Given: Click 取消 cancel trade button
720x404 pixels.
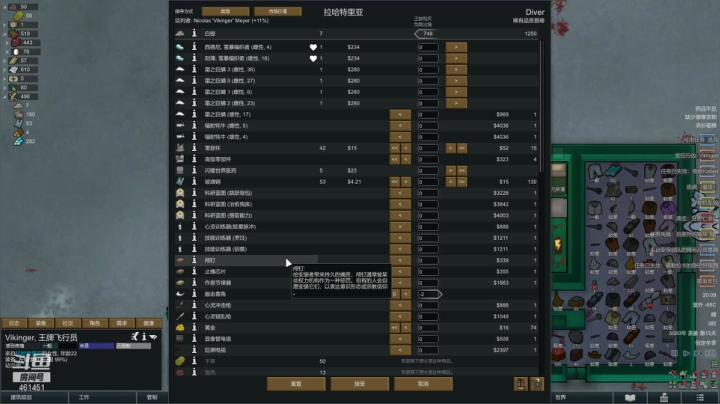Looking at the screenshot, I should (423, 384).
